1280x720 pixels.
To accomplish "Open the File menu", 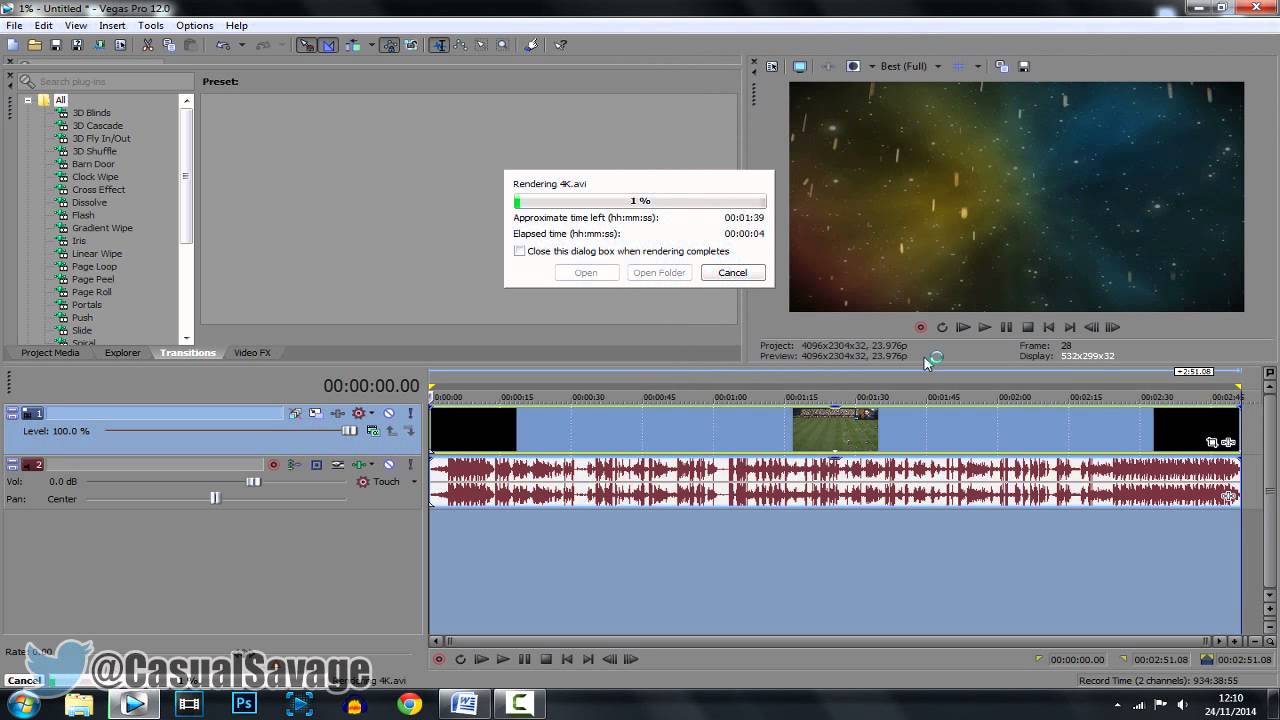I will [14, 25].
